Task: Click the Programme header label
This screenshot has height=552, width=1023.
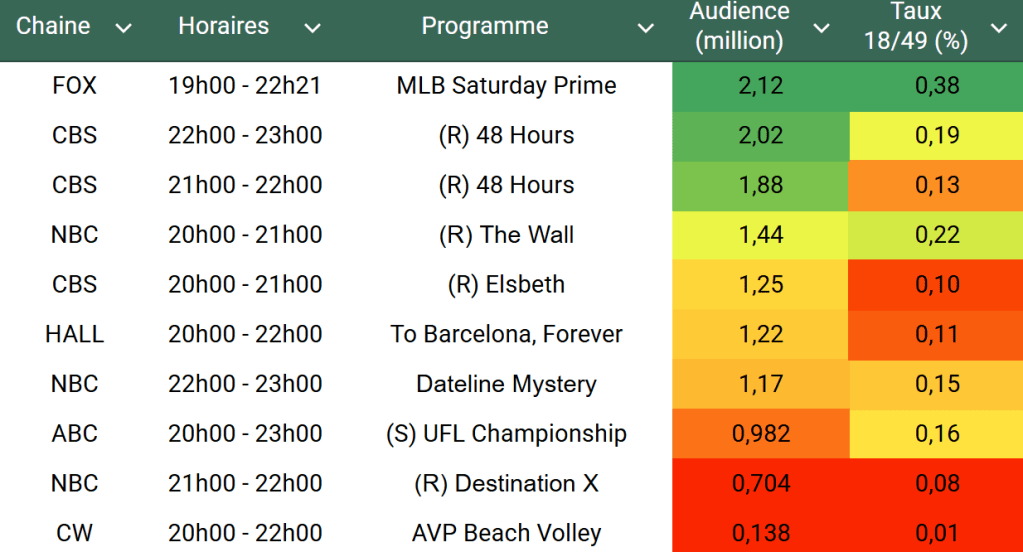Action: pos(484,27)
